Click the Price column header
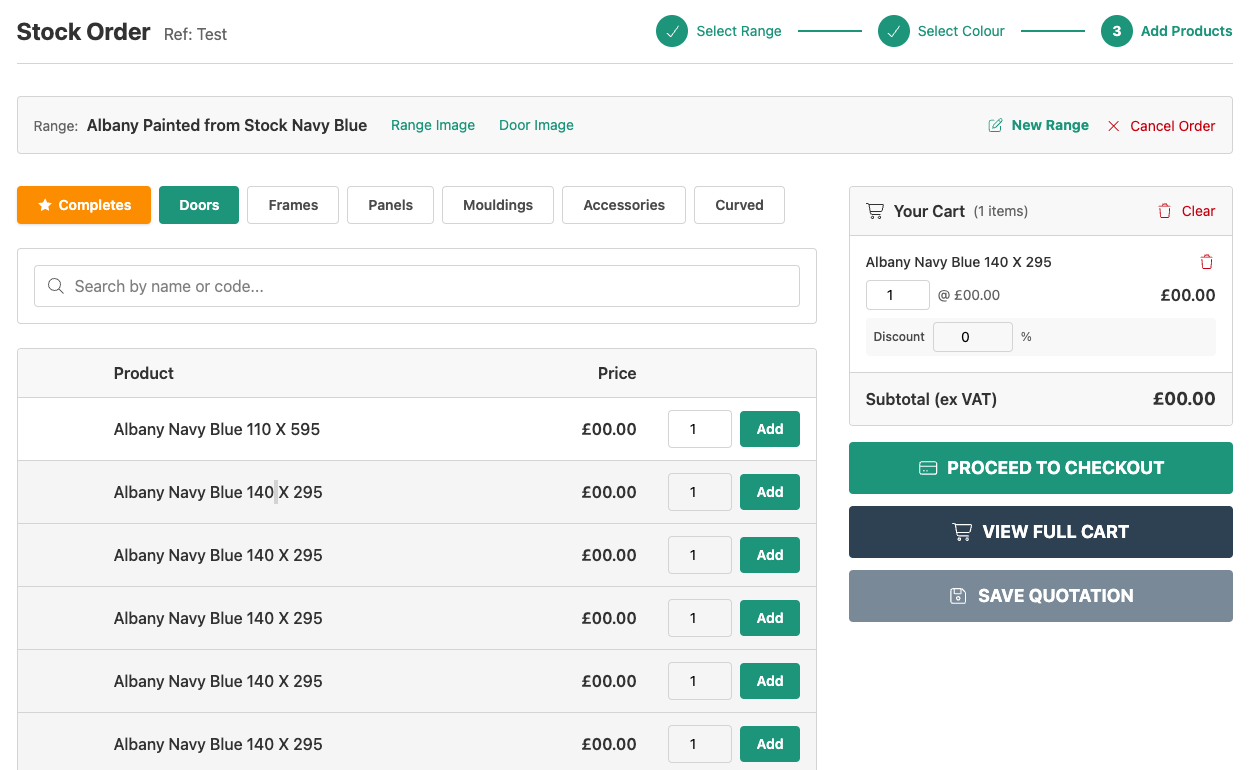Image resolution: width=1251 pixels, height=770 pixels. [617, 373]
